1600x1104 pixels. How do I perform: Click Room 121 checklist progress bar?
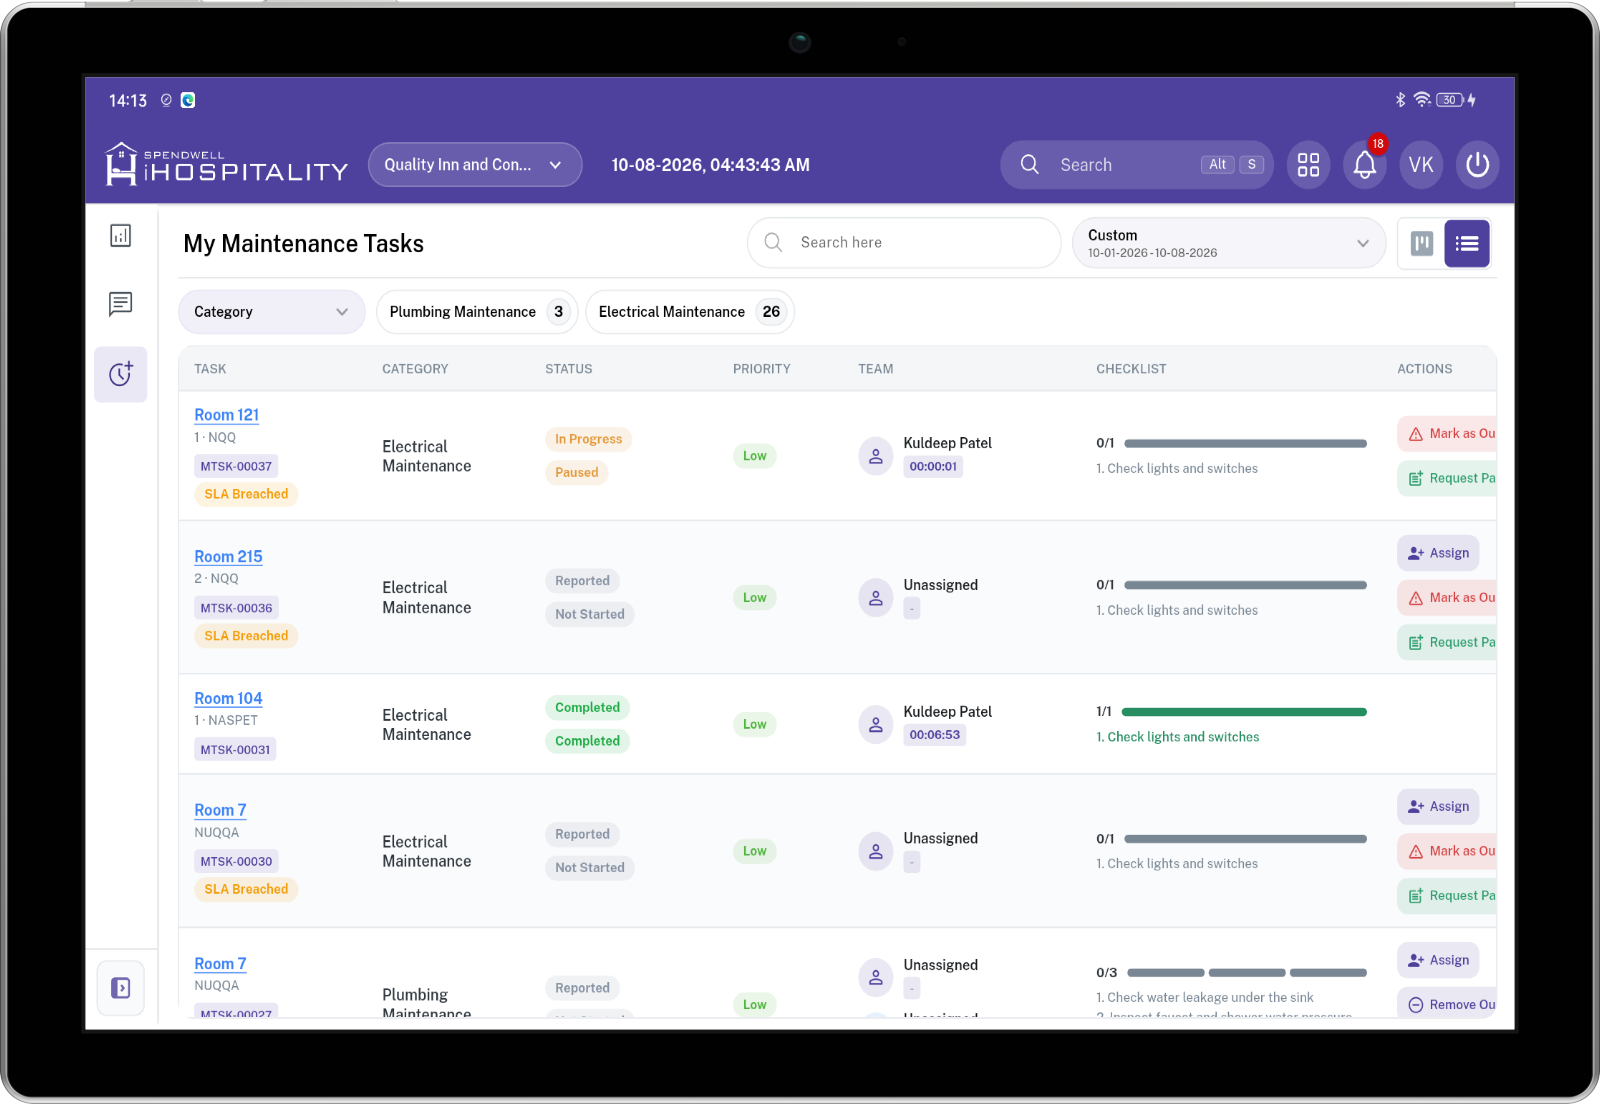click(1245, 443)
